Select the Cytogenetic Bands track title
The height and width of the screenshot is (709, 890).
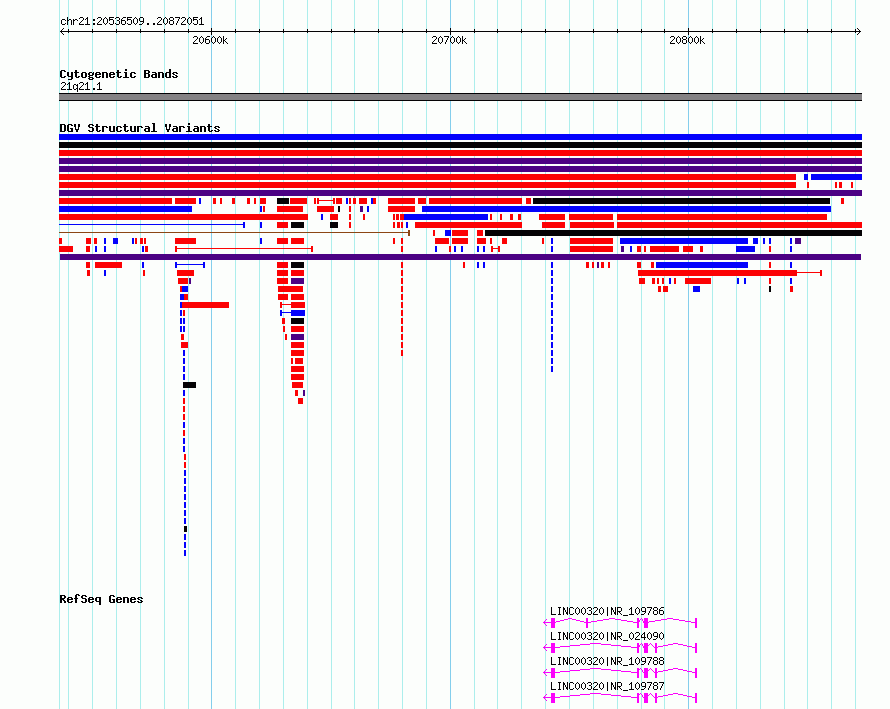pos(119,74)
